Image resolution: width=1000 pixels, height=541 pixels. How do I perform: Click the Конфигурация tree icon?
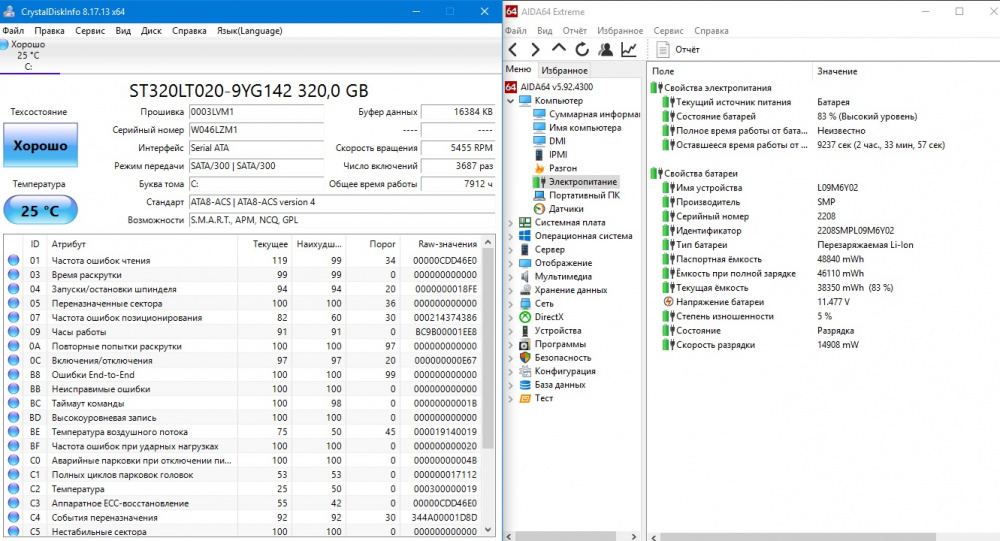[525, 371]
